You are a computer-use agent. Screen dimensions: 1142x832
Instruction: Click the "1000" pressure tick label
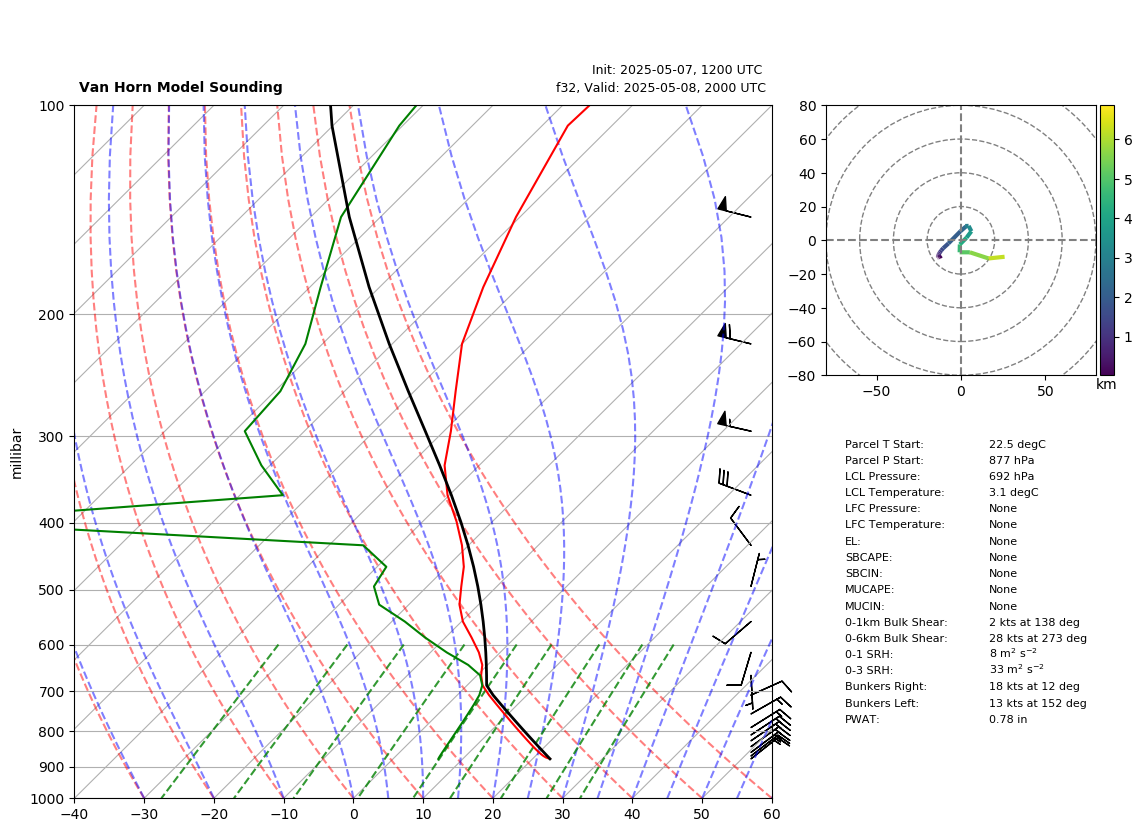pyautogui.click(x=49, y=799)
